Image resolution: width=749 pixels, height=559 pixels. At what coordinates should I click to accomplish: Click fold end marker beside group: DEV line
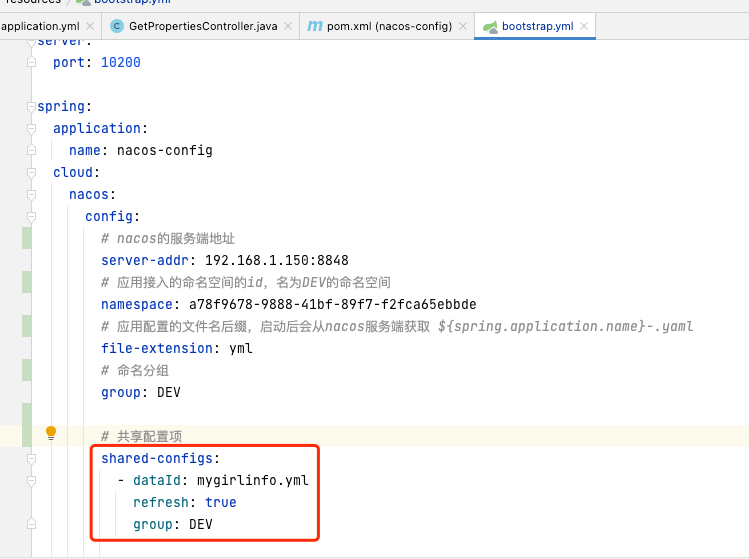click(33, 524)
